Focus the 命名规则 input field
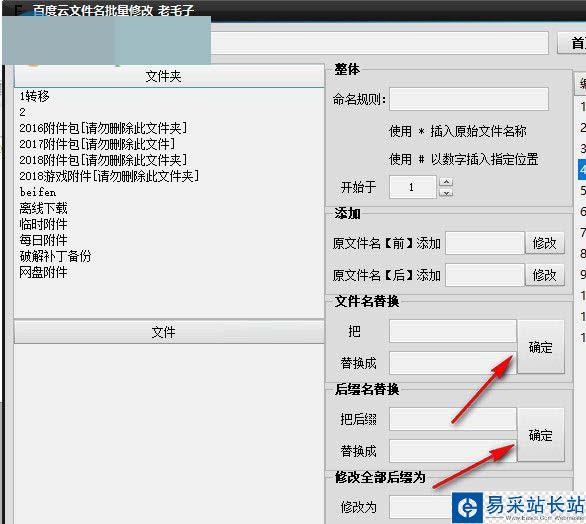This screenshot has height=524, width=586. pyautogui.click(x=469, y=99)
